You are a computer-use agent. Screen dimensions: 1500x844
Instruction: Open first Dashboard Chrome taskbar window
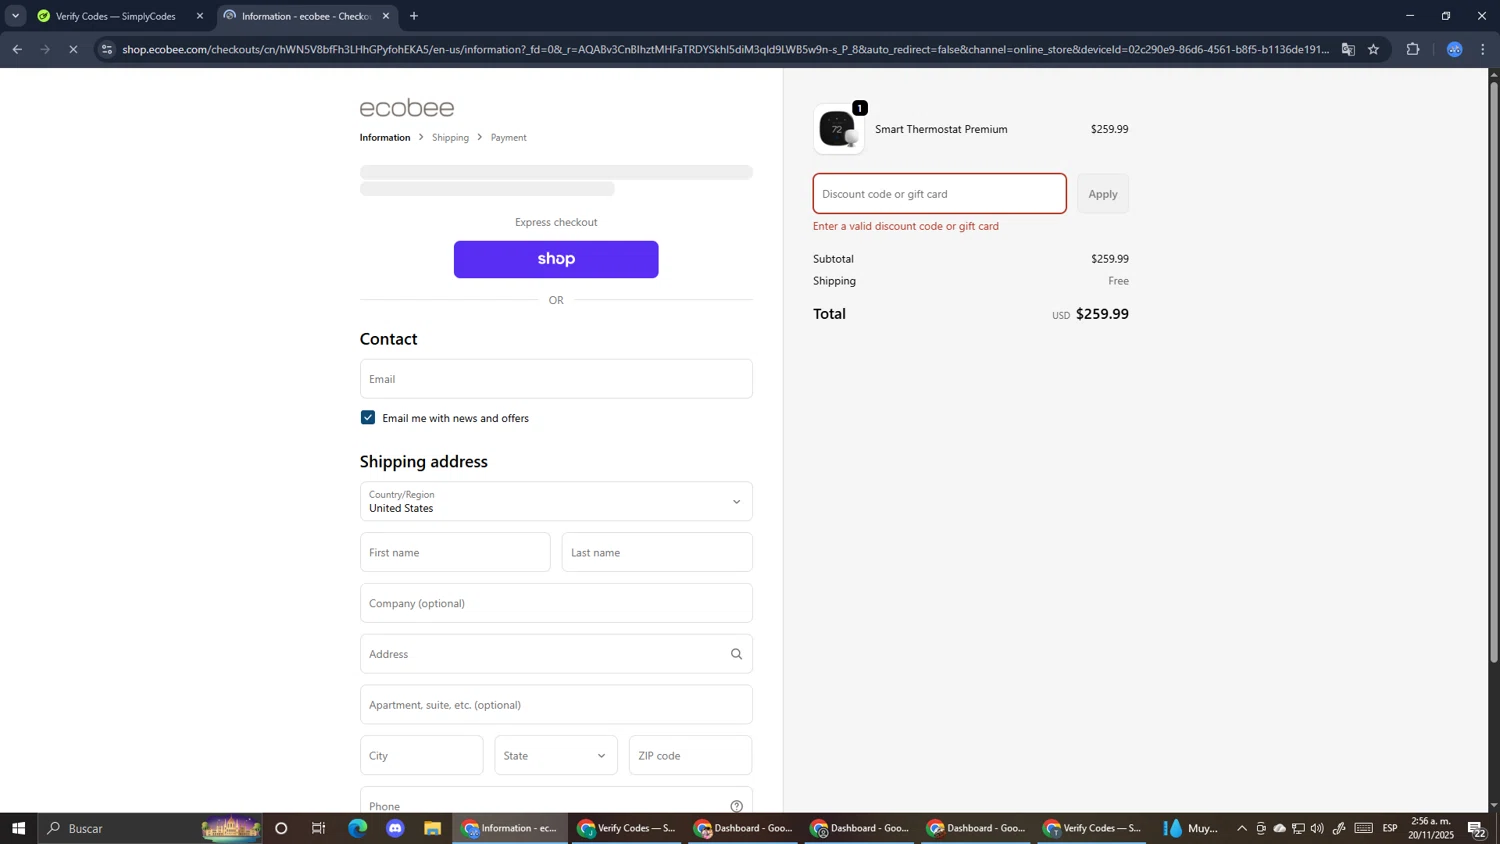click(743, 828)
